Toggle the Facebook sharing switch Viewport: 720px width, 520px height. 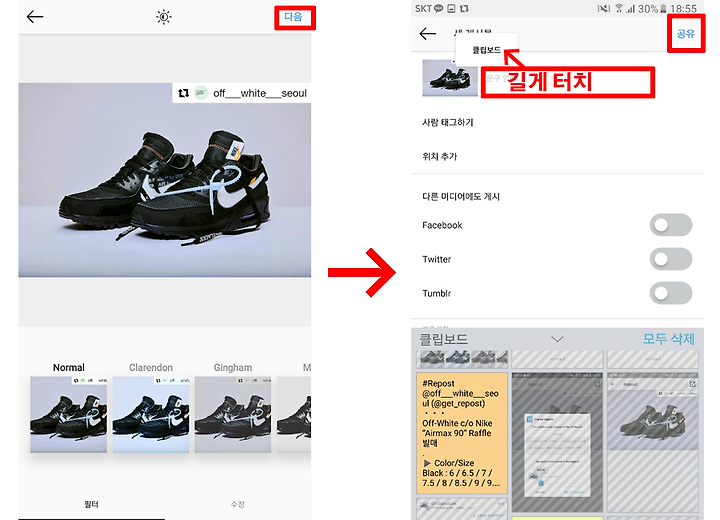[671, 225]
